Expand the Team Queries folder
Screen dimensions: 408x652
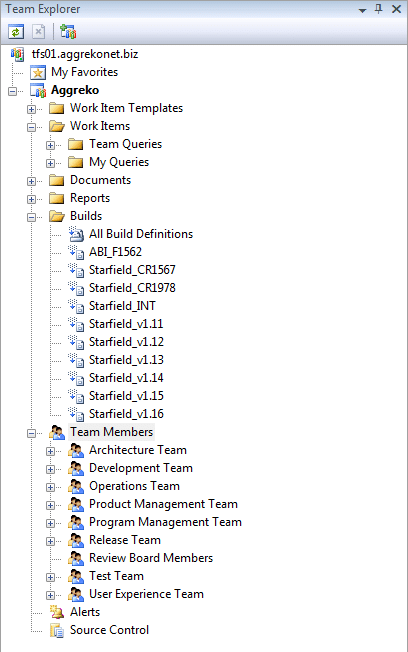(51, 145)
